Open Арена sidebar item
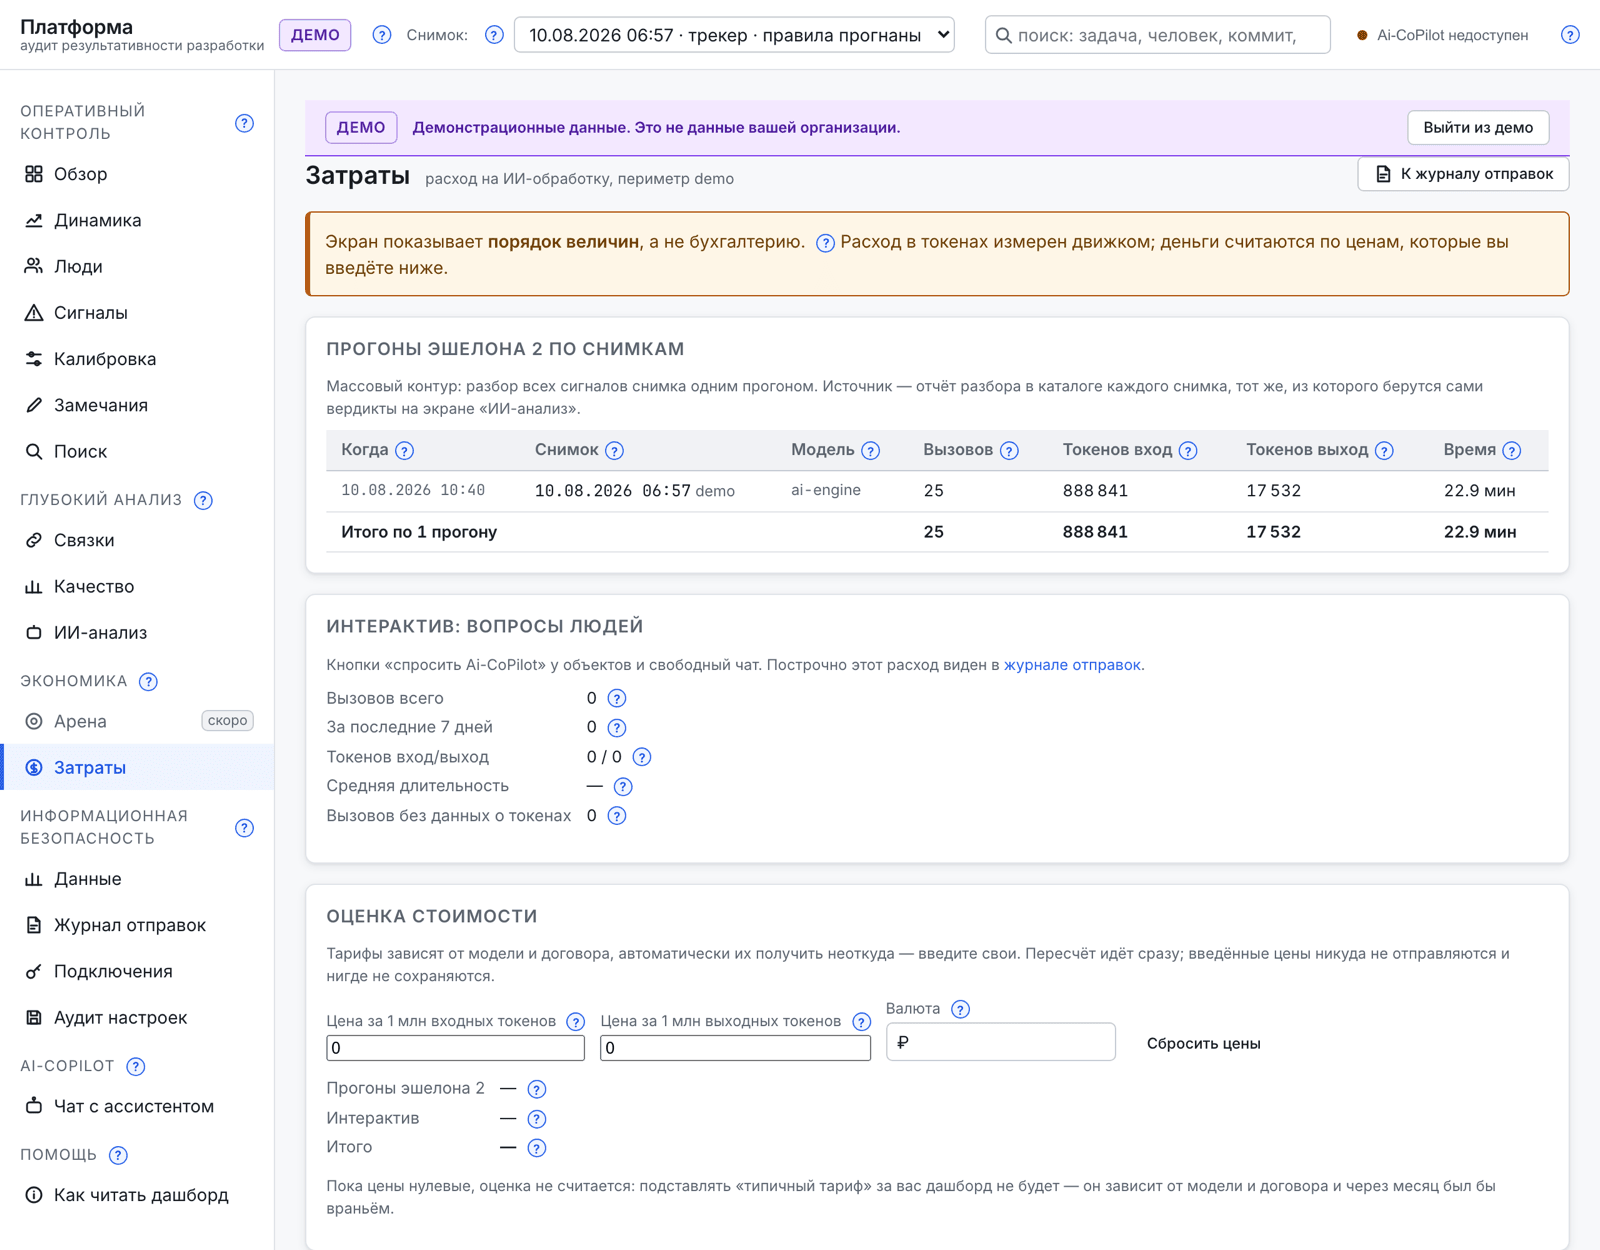 pyautogui.click(x=137, y=721)
